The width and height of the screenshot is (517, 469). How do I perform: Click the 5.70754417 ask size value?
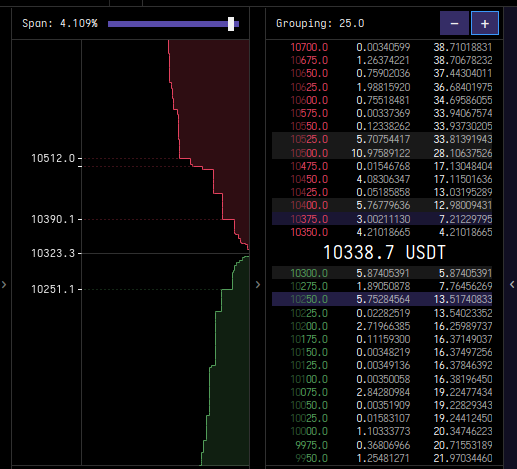point(383,139)
